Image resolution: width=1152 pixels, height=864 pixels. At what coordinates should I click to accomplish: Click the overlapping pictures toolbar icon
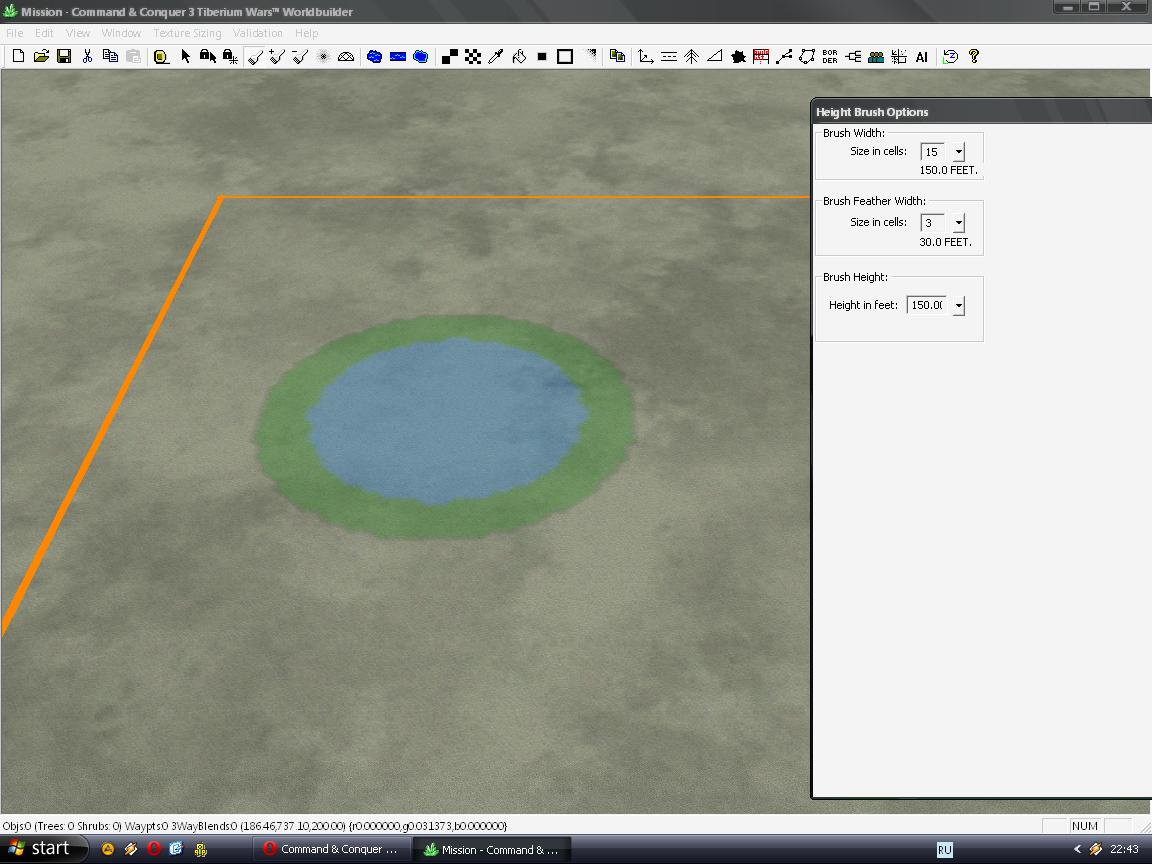618,57
